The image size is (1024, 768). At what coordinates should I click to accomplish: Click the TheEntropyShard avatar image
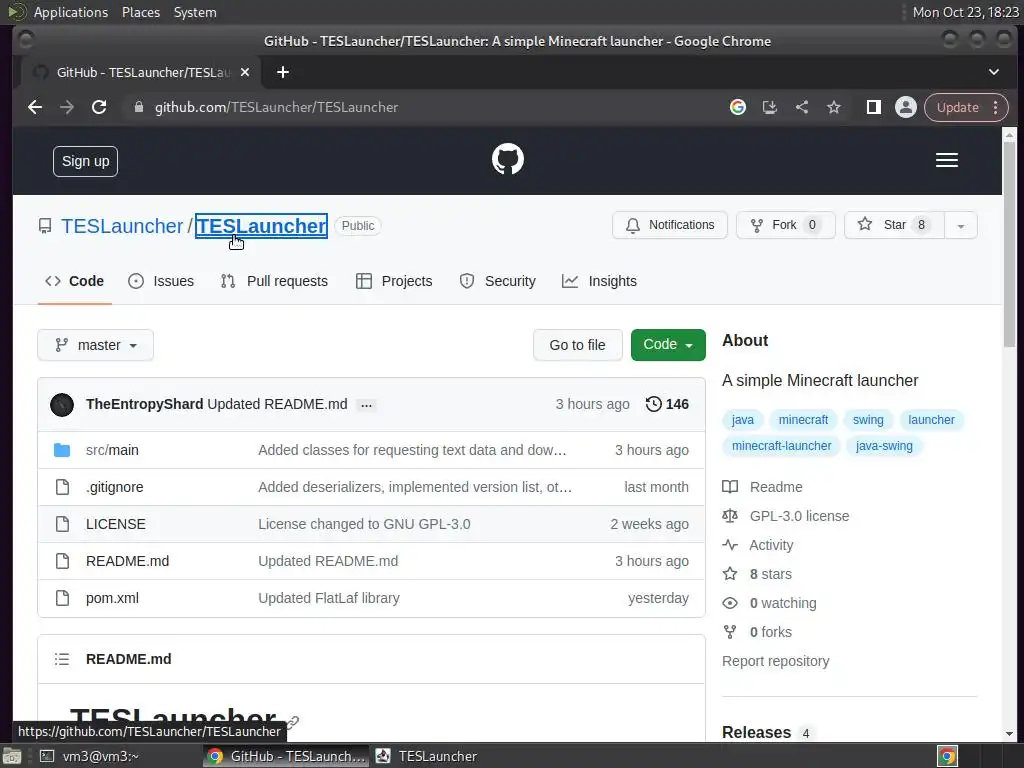[62, 405]
